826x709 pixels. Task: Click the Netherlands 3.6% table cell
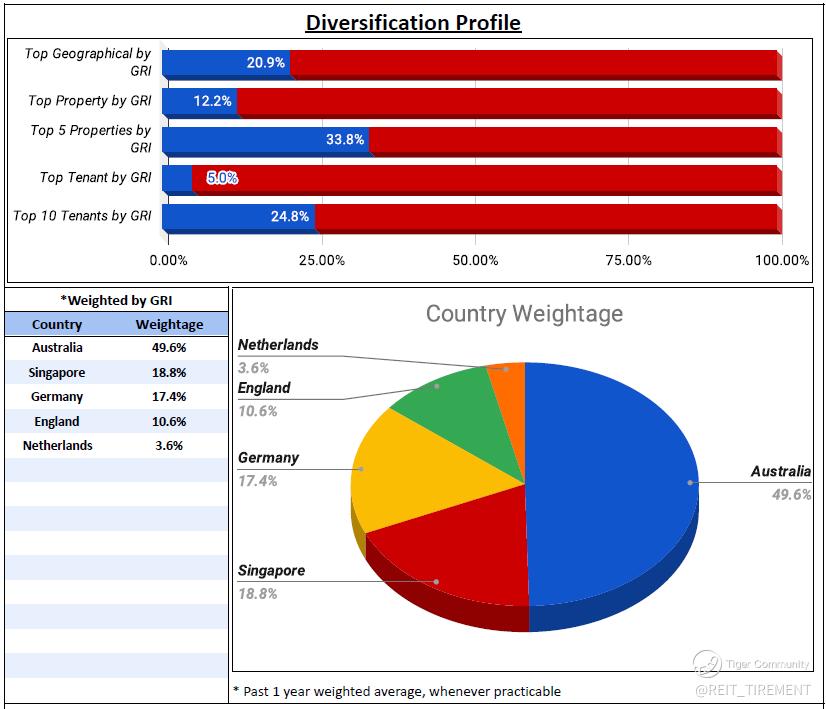coord(169,446)
